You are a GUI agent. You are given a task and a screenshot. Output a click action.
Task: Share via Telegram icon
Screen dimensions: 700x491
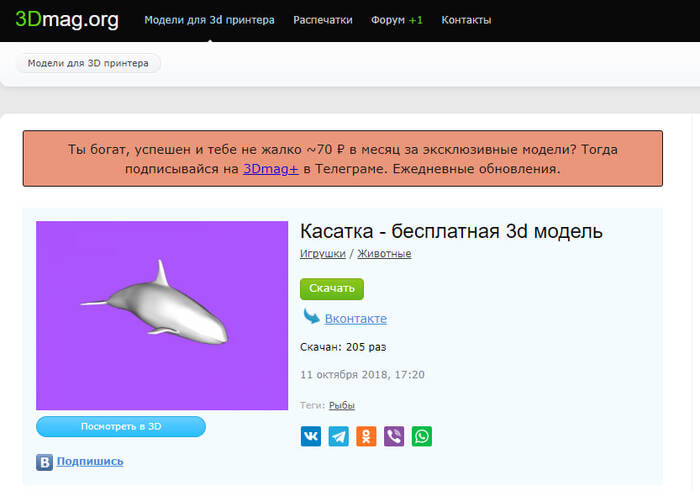tap(338, 436)
